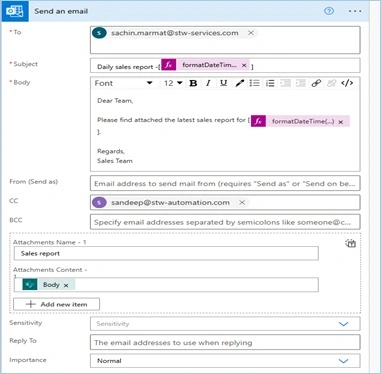Edit the Attachments Name Sales report field

[166, 253]
